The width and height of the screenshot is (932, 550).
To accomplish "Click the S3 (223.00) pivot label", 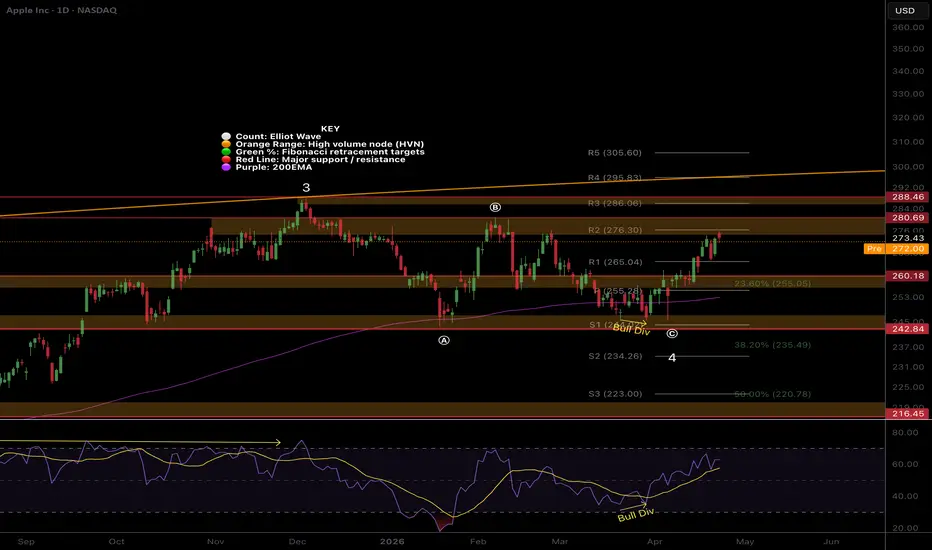I will [615, 394].
